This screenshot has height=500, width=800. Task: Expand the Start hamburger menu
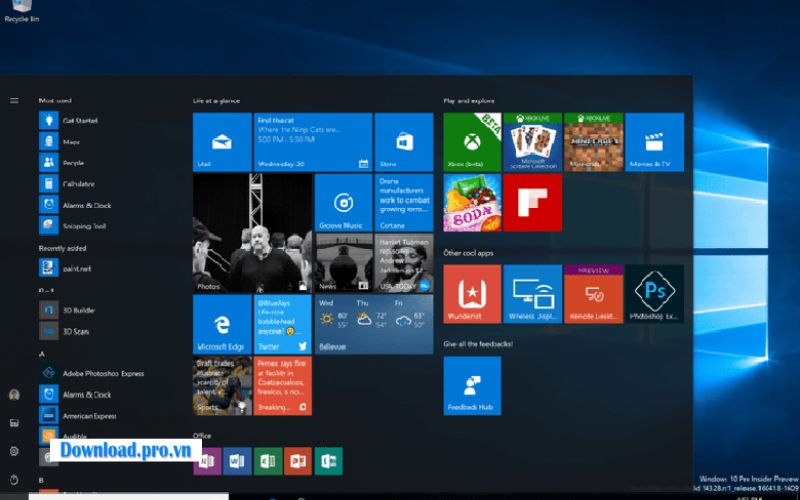tap(14, 101)
